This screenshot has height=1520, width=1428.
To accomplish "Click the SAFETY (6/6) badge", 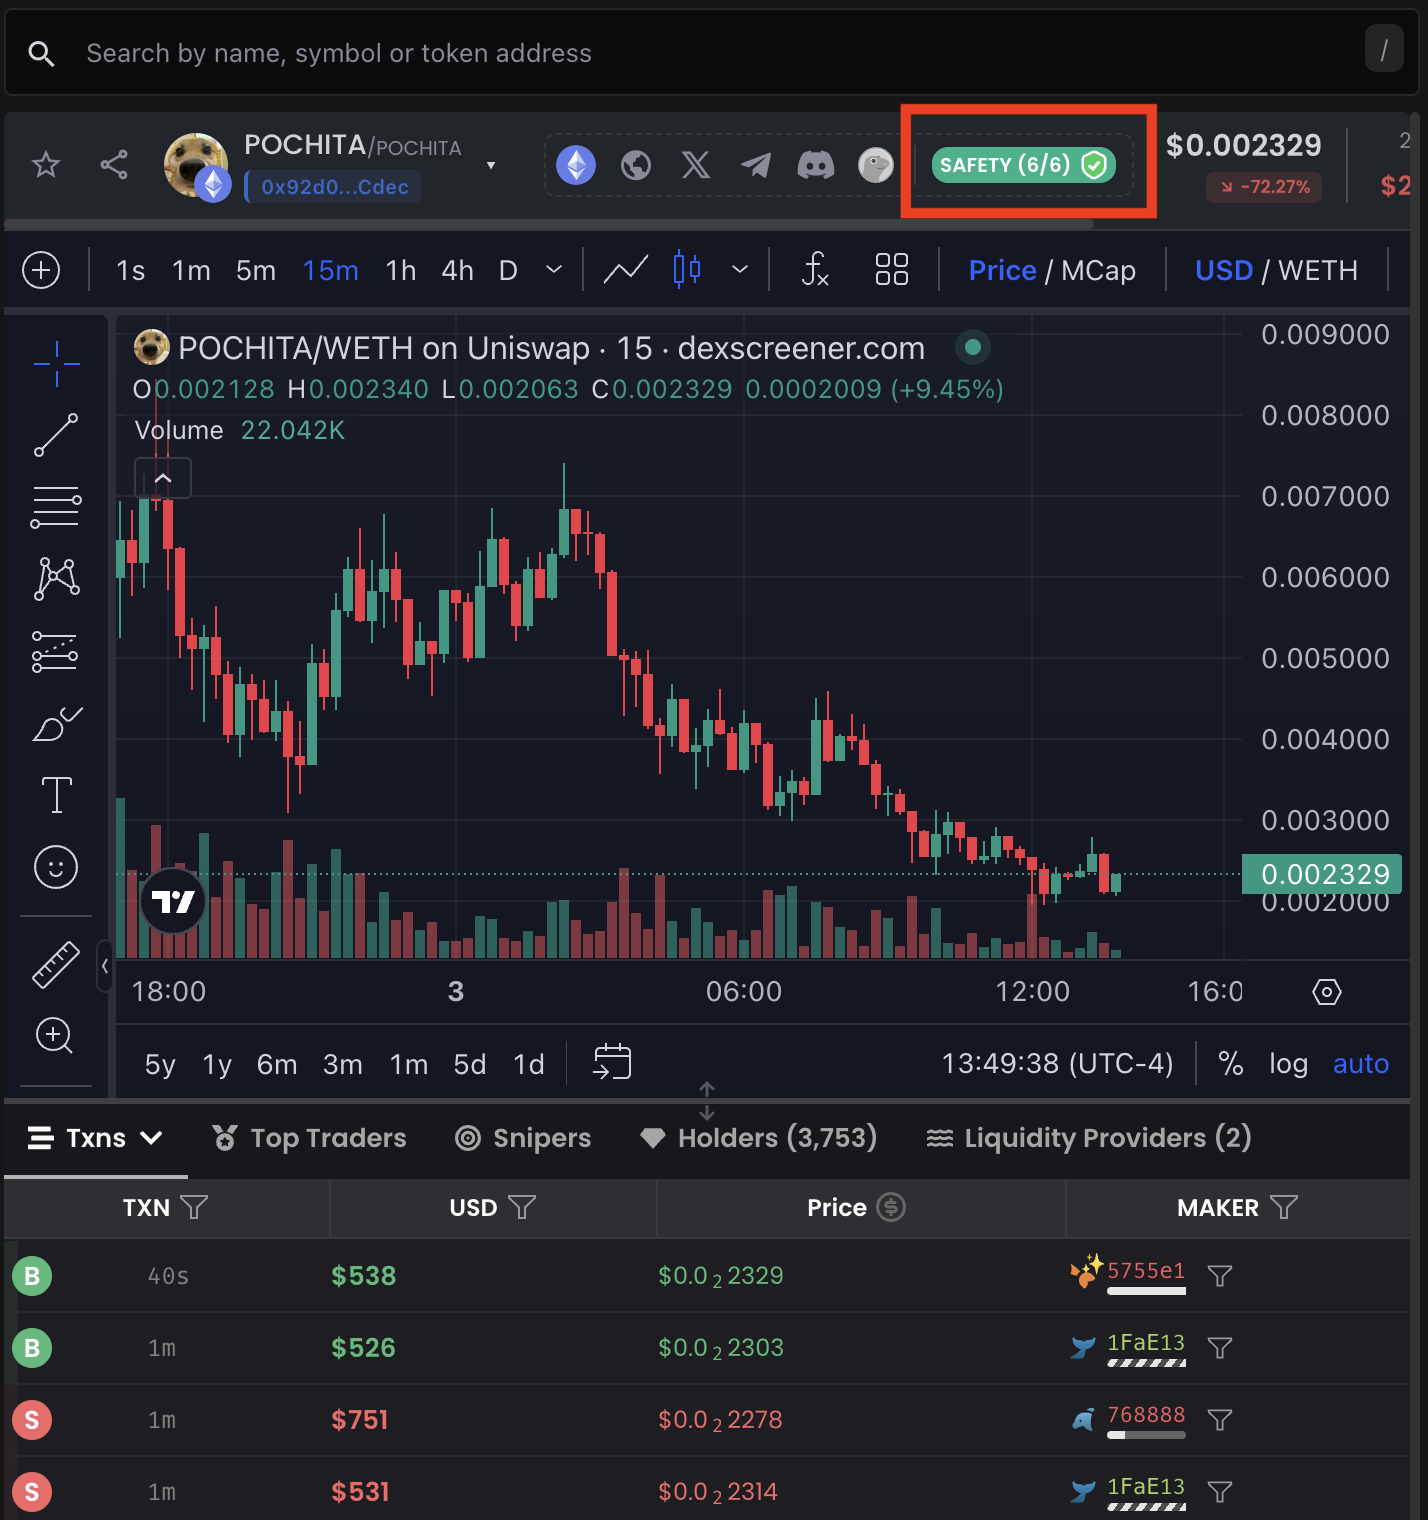I will 1023,165.
